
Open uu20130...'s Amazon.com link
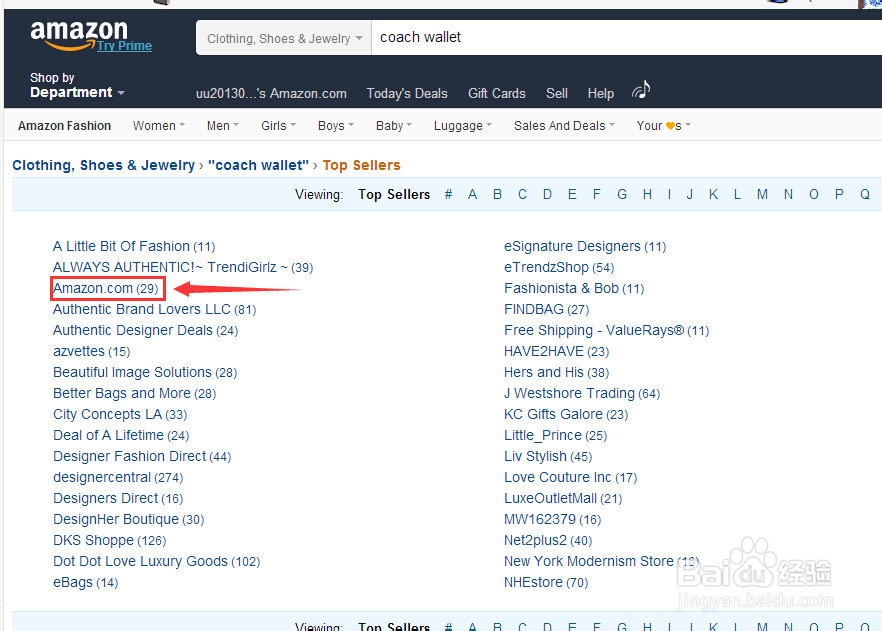271,93
